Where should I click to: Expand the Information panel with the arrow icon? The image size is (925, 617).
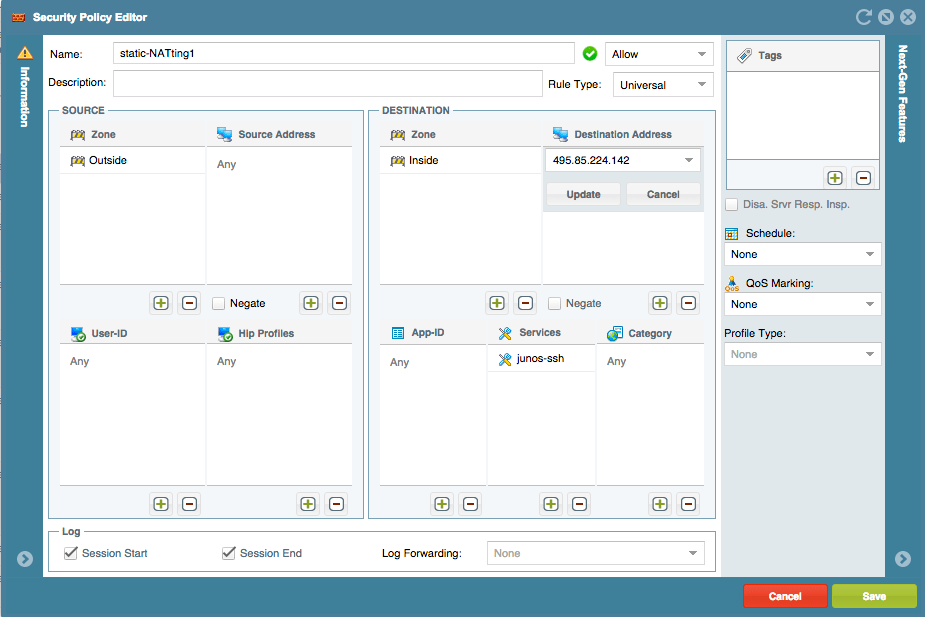click(x=25, y=559)
